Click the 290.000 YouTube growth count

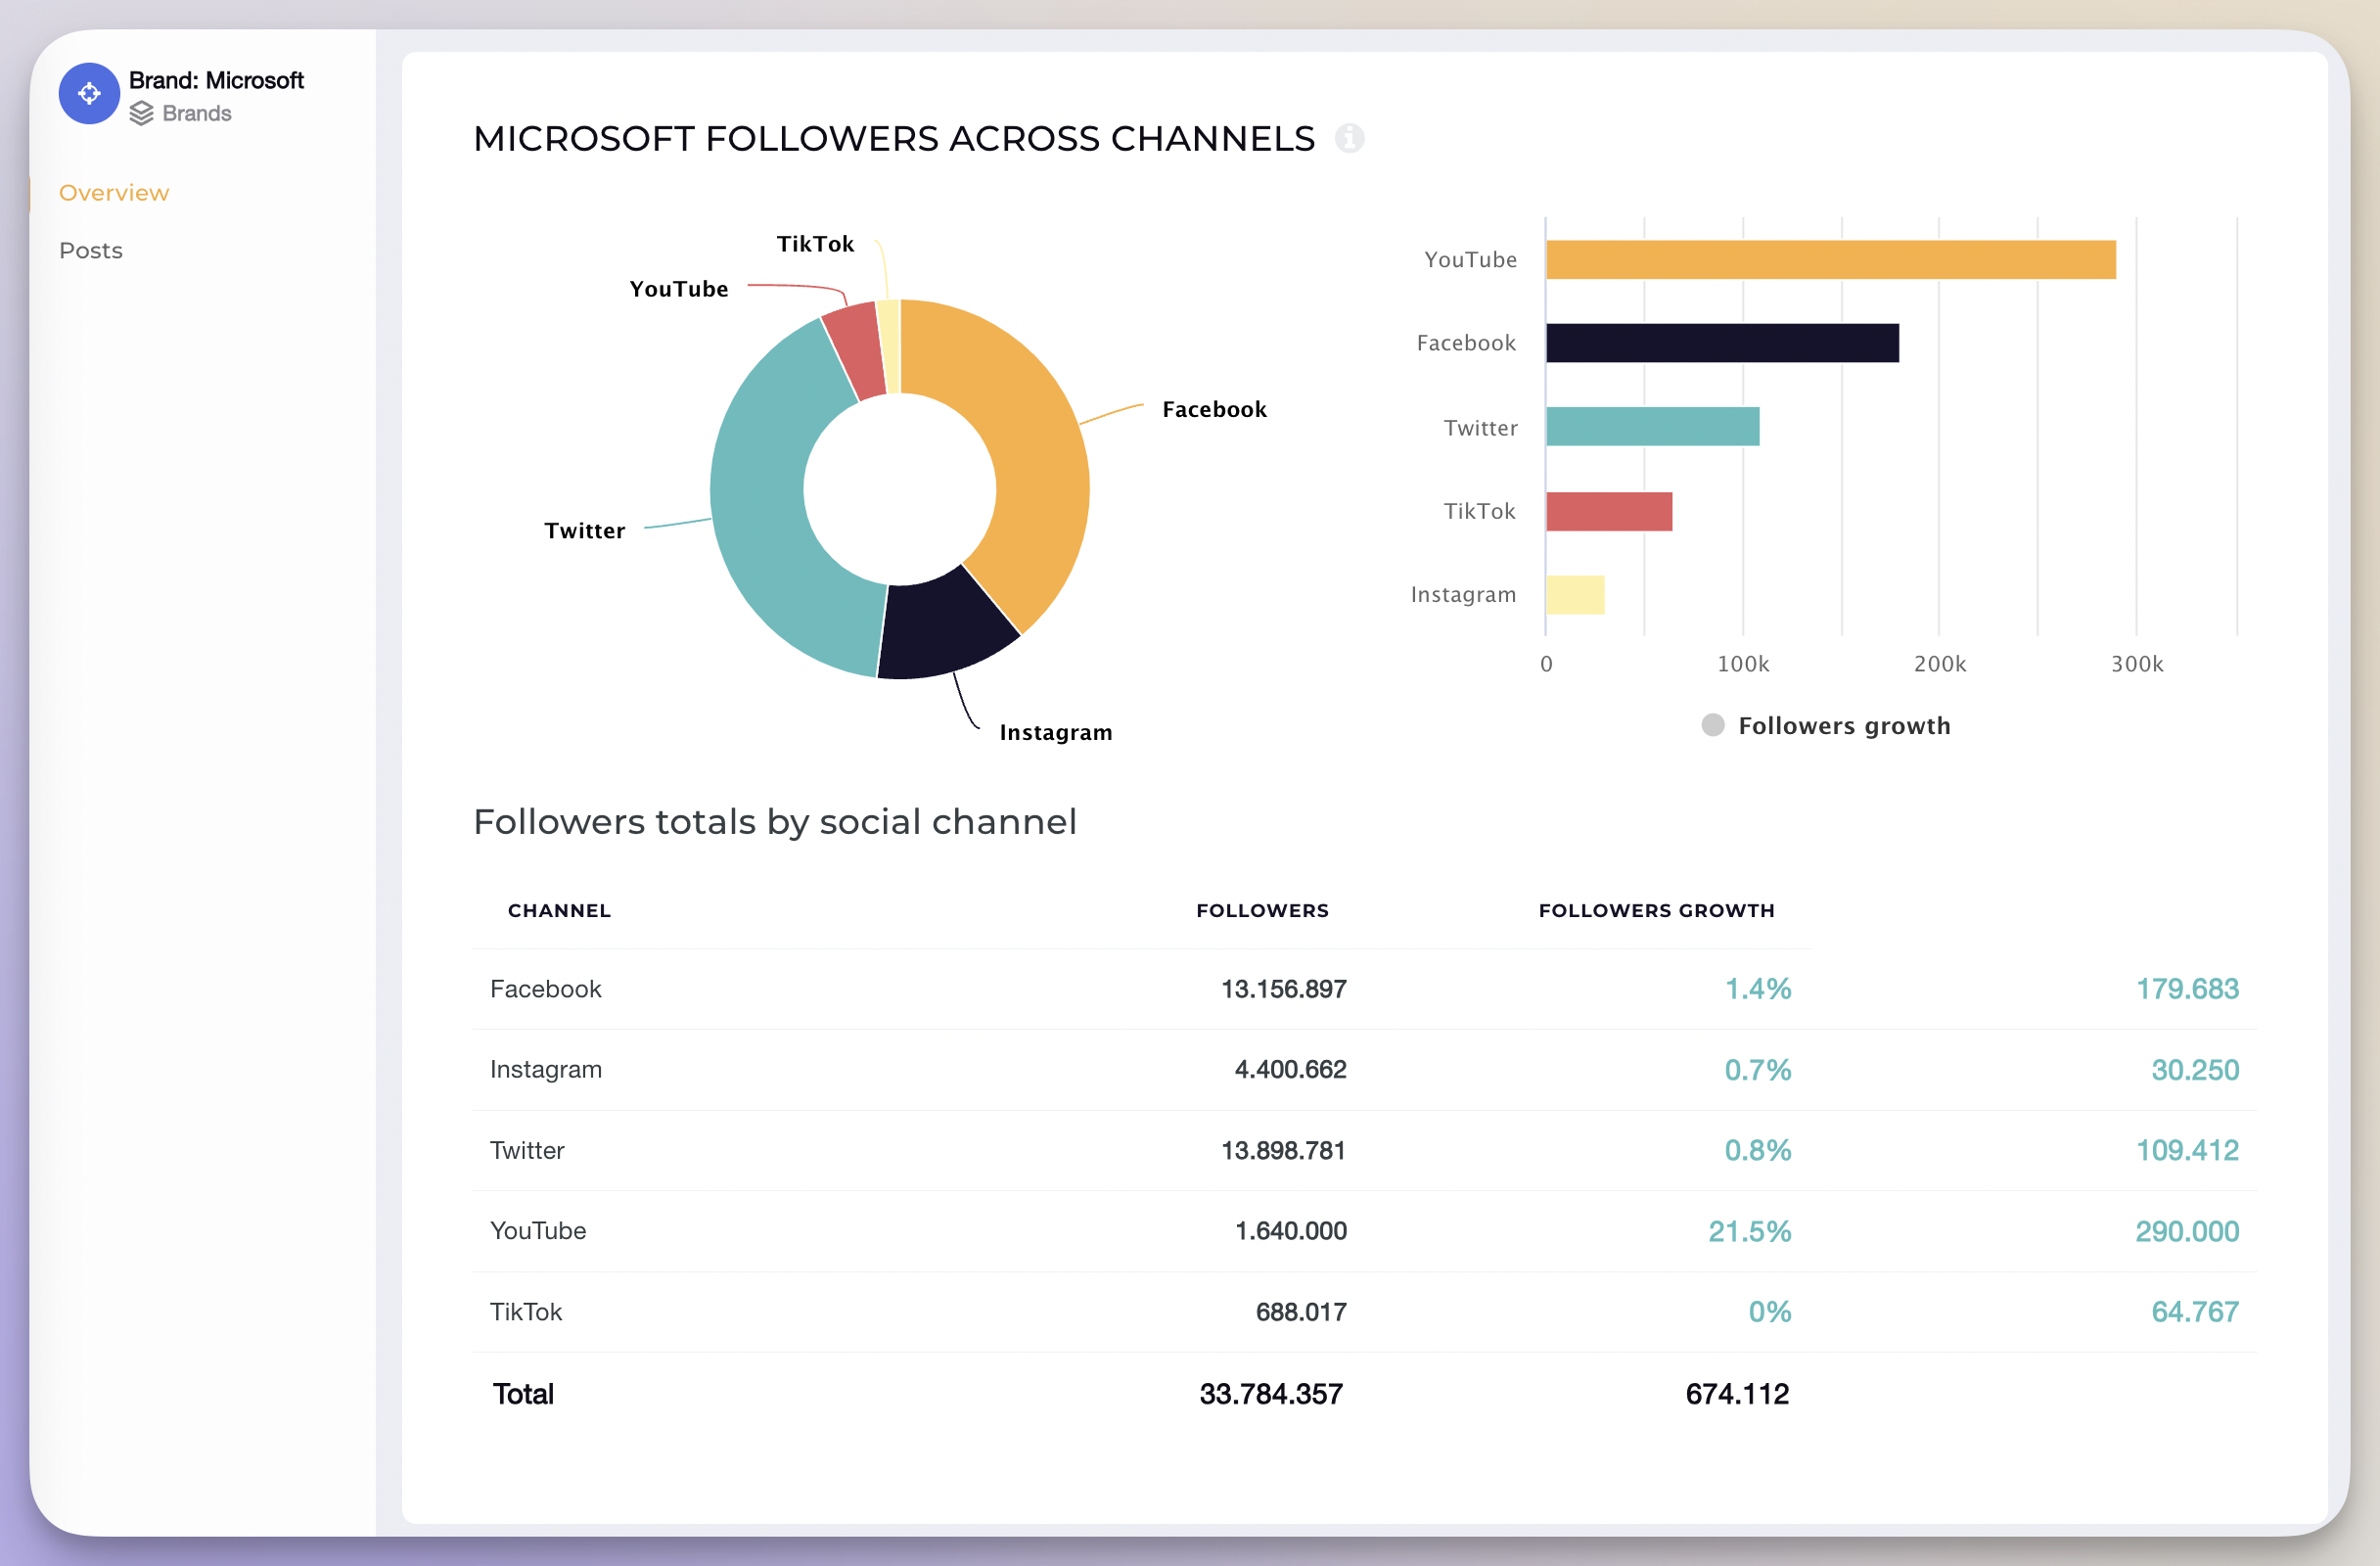(x=2188, y=1231)
